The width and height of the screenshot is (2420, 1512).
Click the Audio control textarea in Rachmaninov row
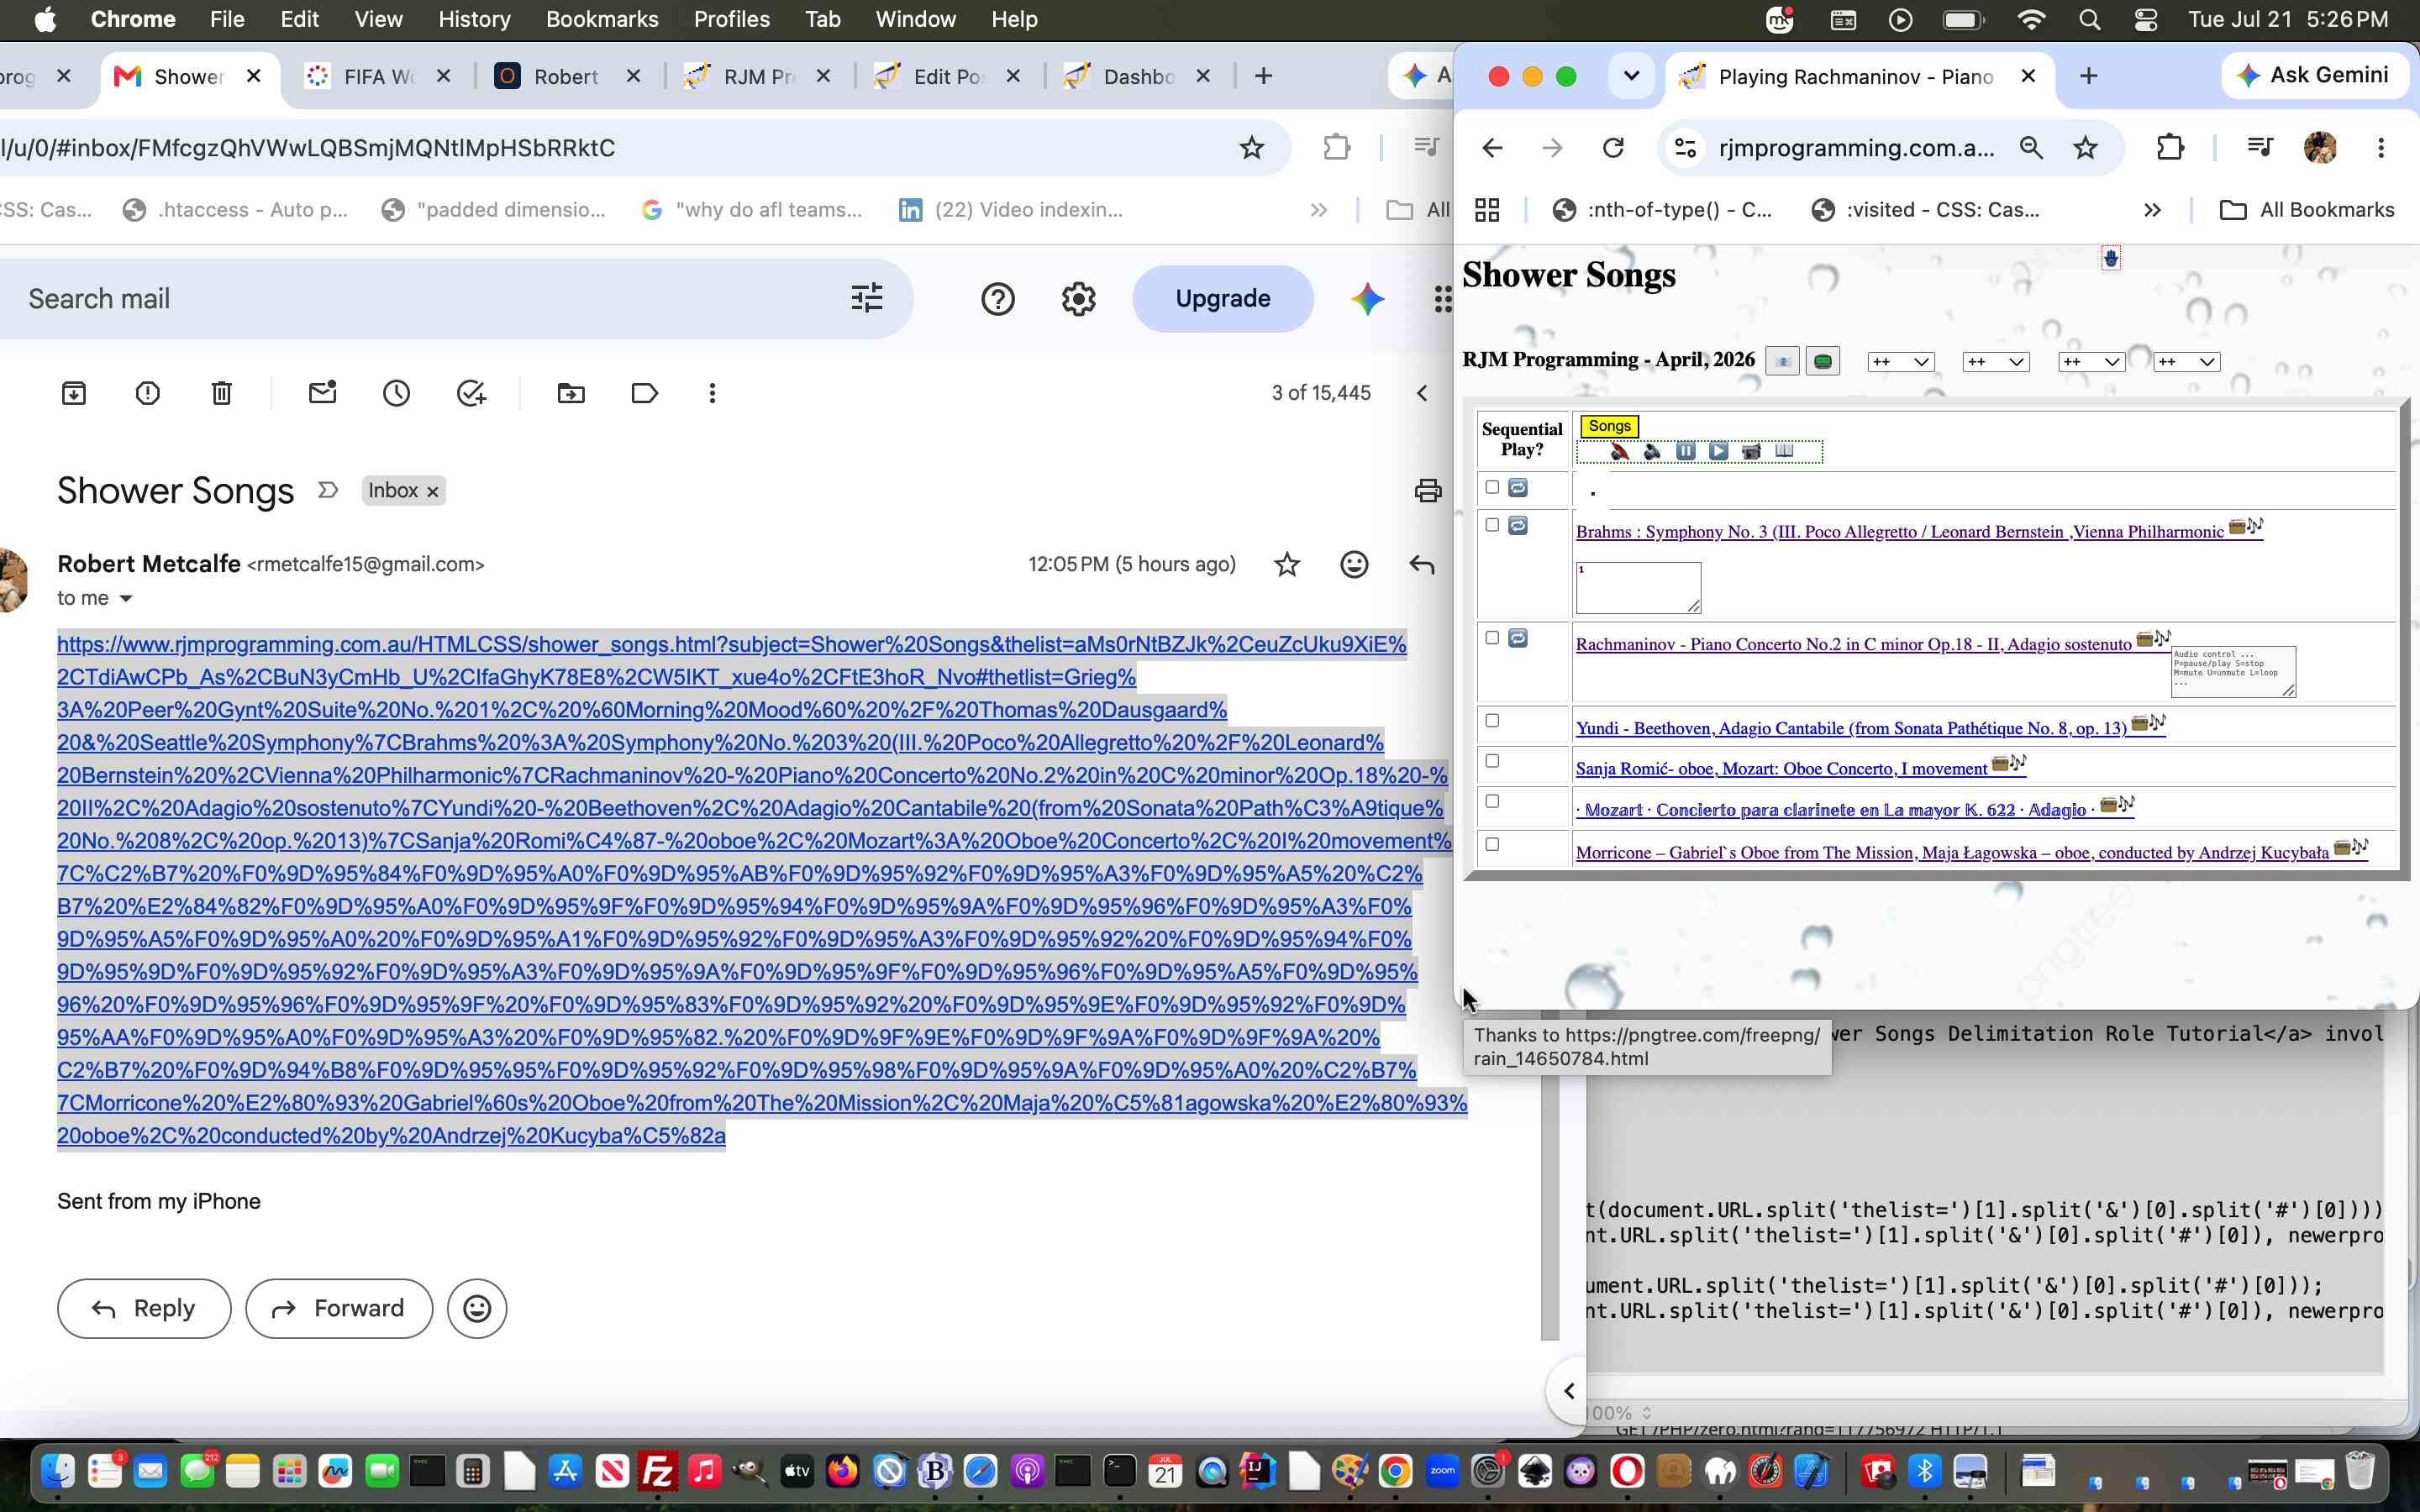2233,672
